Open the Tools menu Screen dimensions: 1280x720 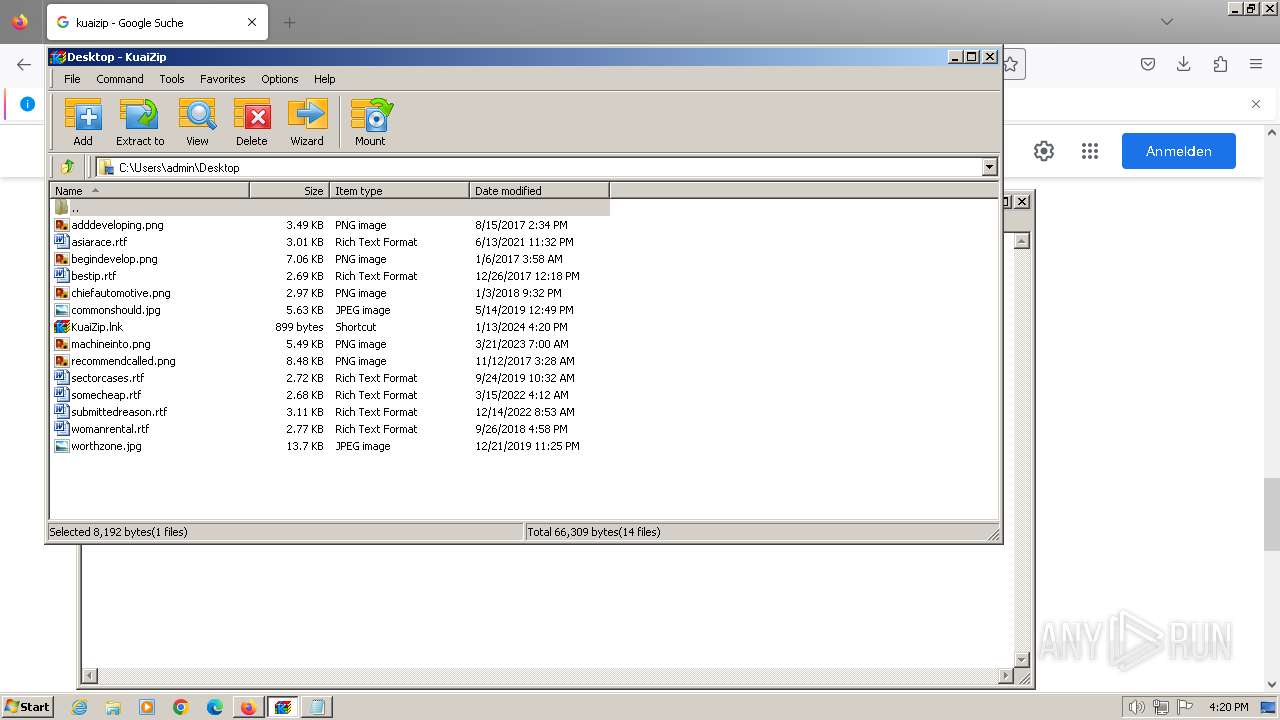pos(172,79)
